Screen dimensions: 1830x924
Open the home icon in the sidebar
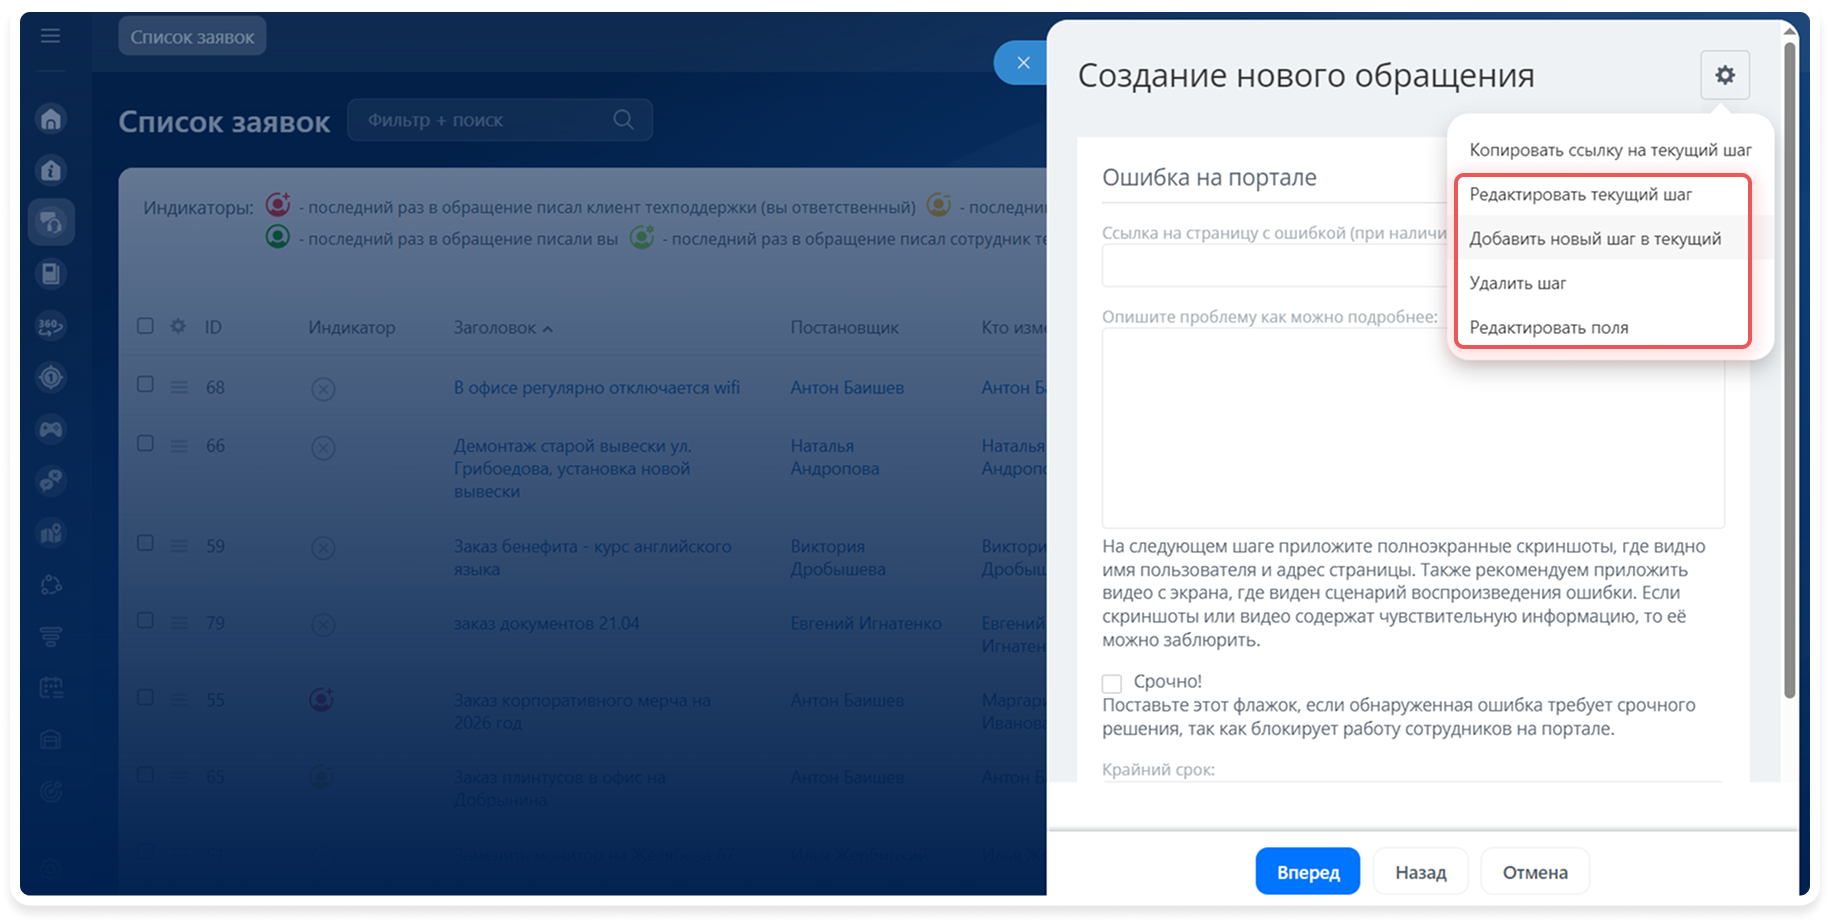pos(51,119)
